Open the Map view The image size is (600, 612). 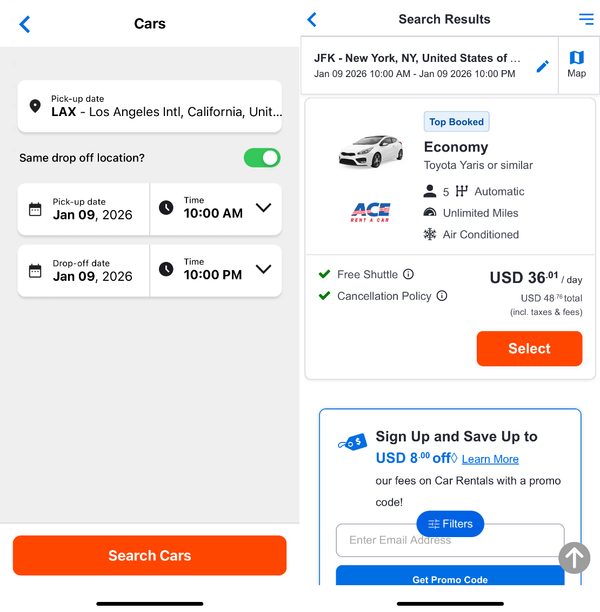577,64
